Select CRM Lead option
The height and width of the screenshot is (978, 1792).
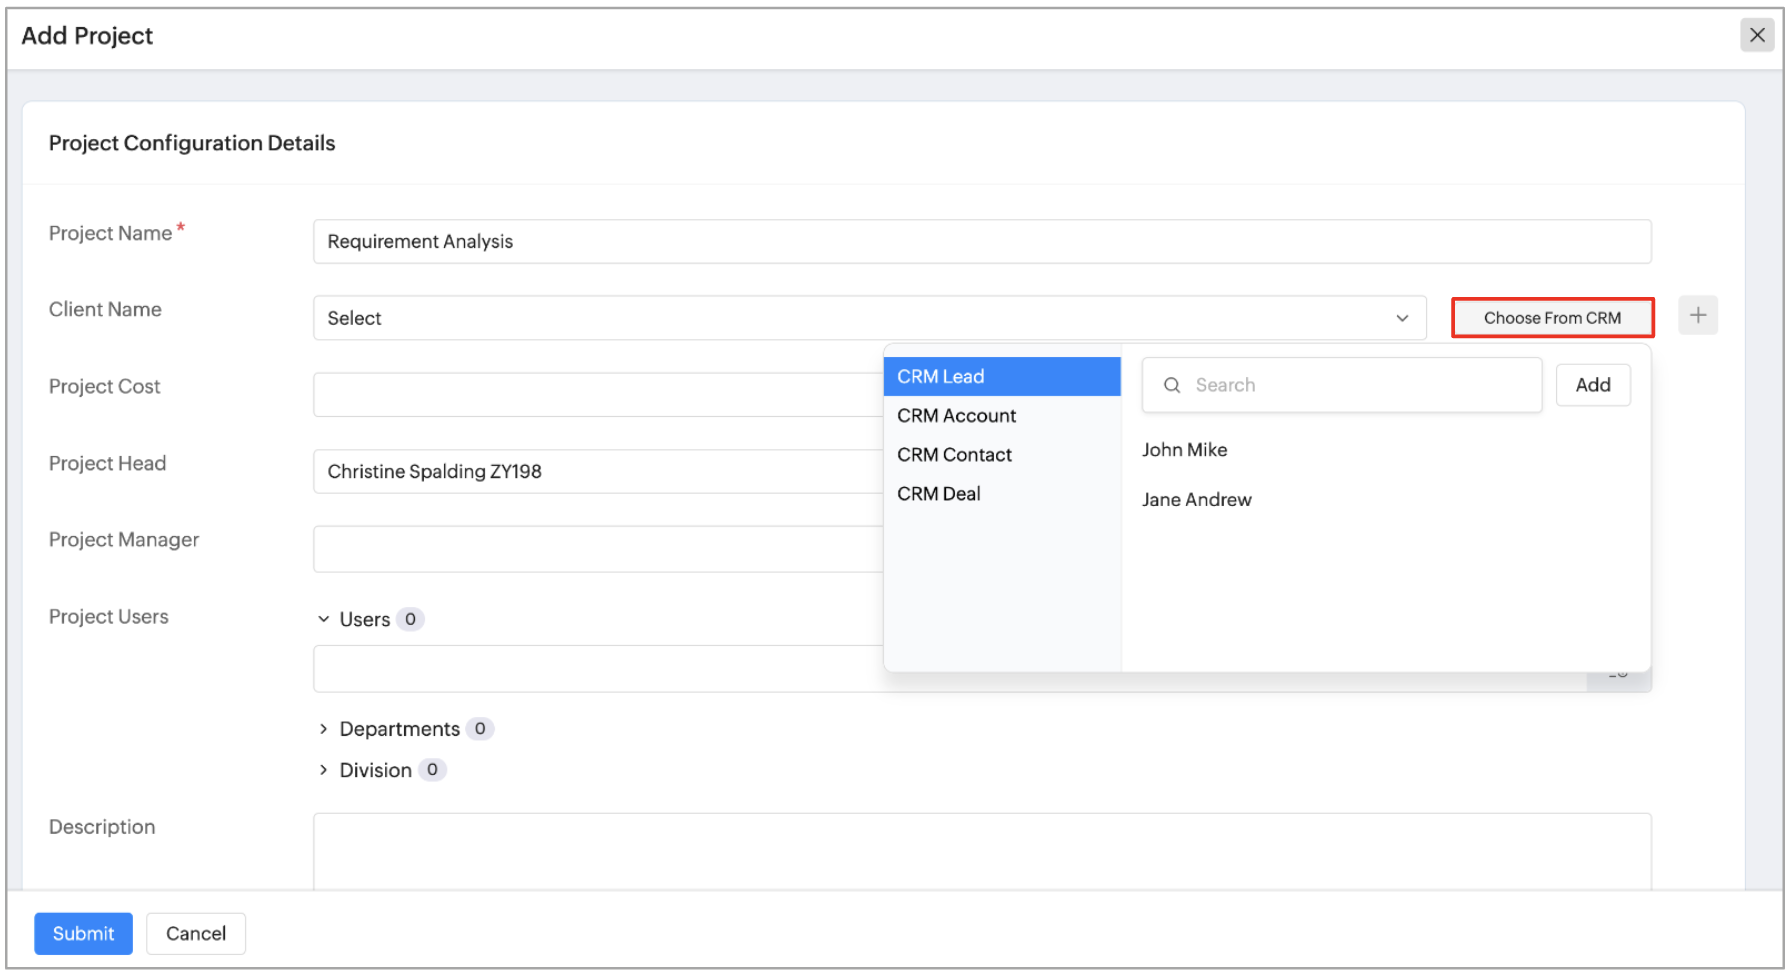click(1000, 377)
